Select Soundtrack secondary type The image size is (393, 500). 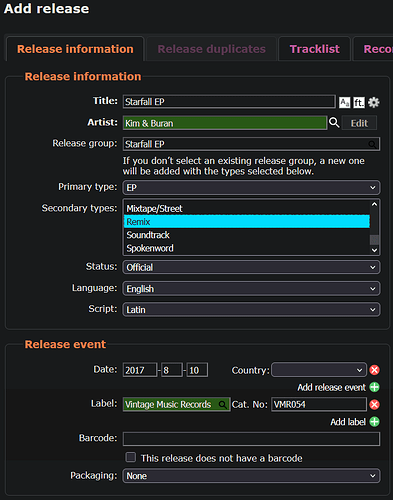tap(247, 235)
